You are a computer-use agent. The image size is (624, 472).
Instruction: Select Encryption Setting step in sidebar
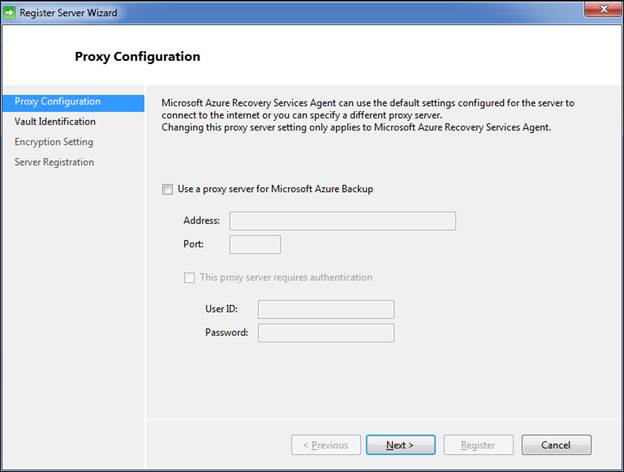[x=54, y=142]
